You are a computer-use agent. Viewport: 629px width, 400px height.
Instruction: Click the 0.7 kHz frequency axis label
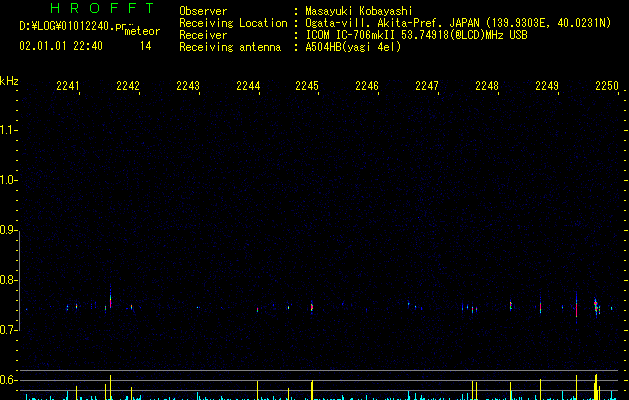[x=8, y=330]
